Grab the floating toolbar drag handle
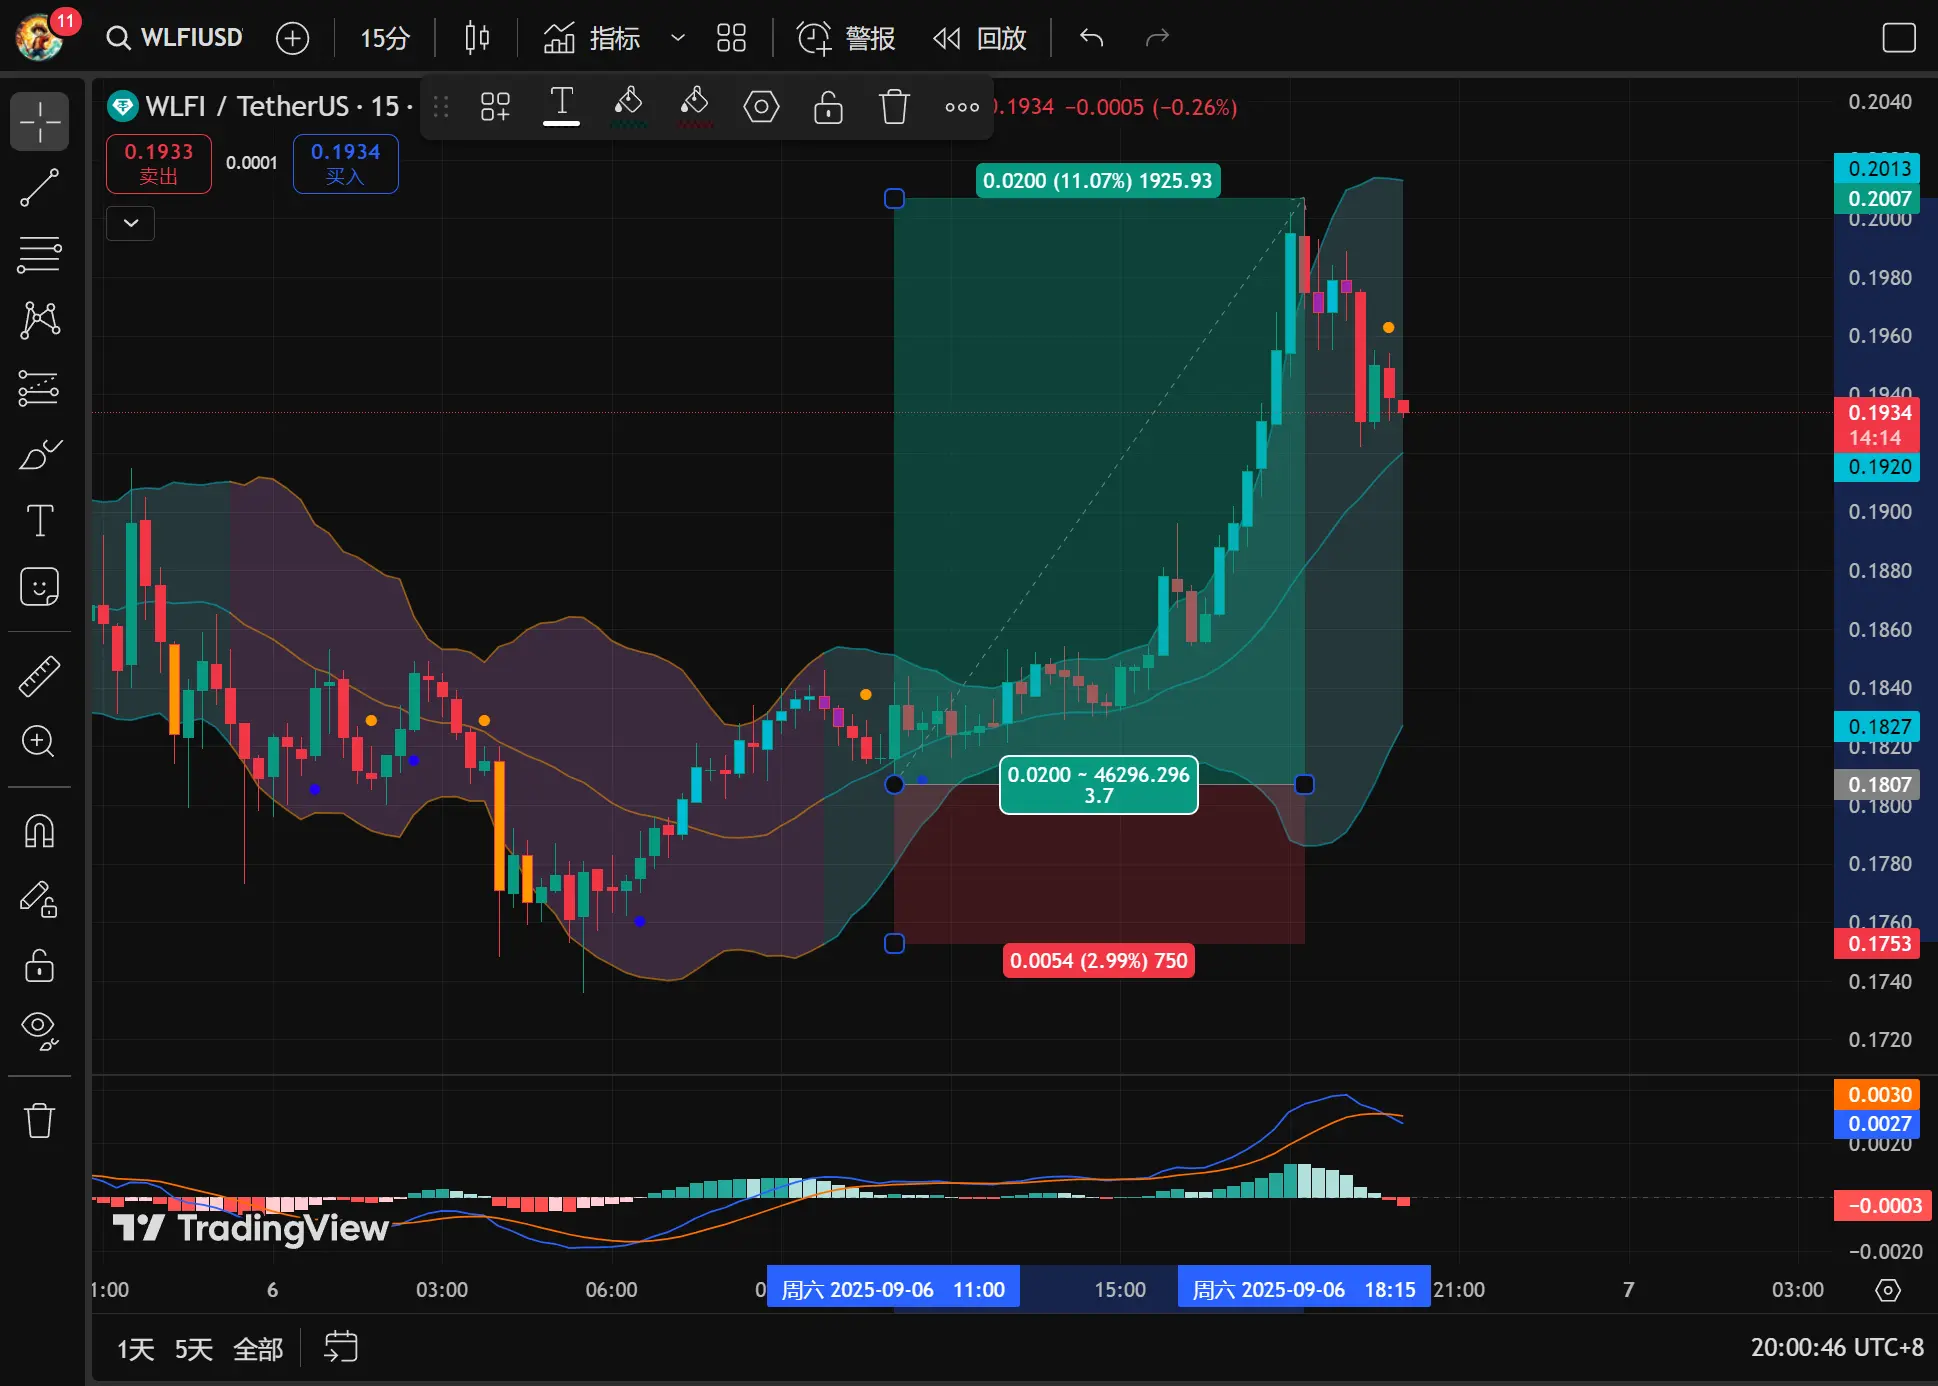Screen dimensions: 1938x1386 (441, 106)
